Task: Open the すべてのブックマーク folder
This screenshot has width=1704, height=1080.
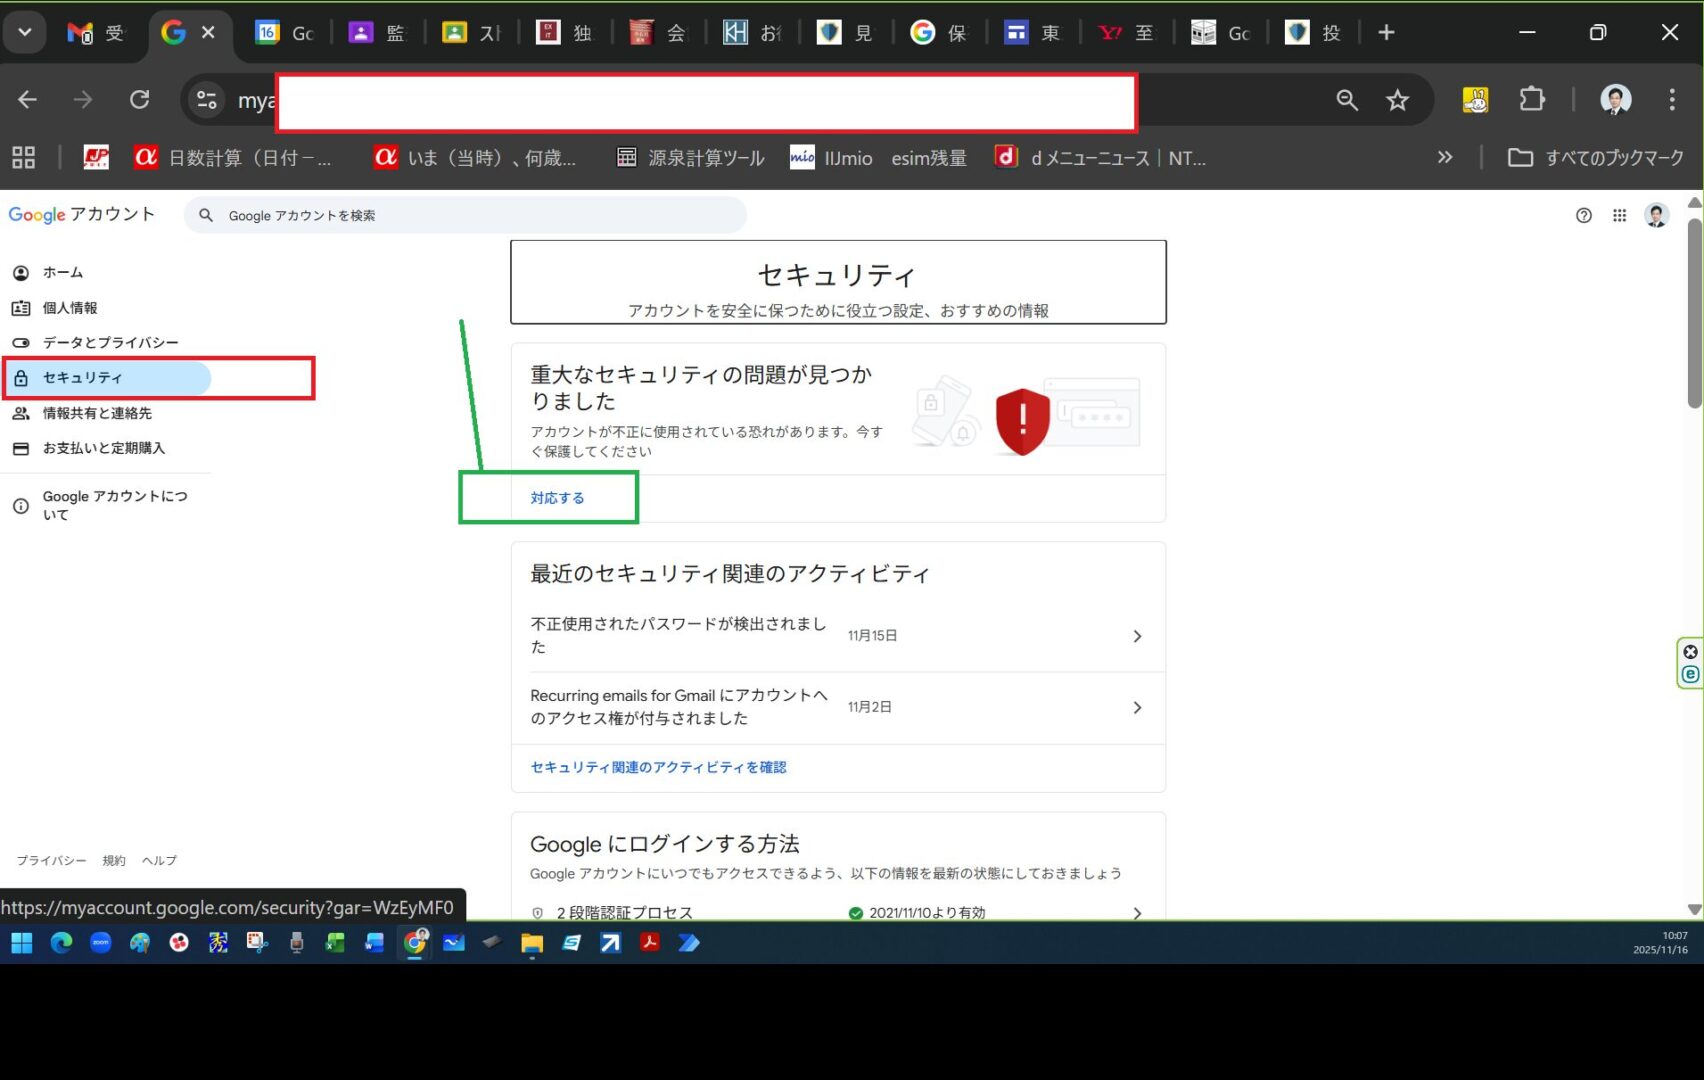Action: [1596, 158]
